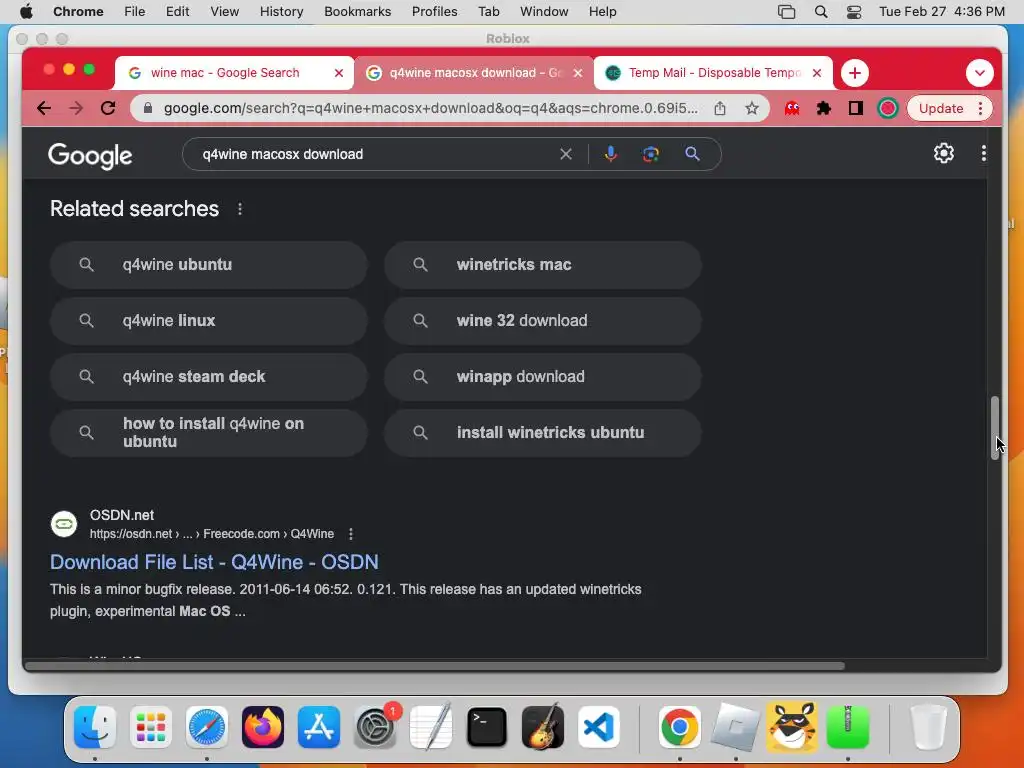Click the forward navigation arrow
1024x768 pixels.
(76, 108)
